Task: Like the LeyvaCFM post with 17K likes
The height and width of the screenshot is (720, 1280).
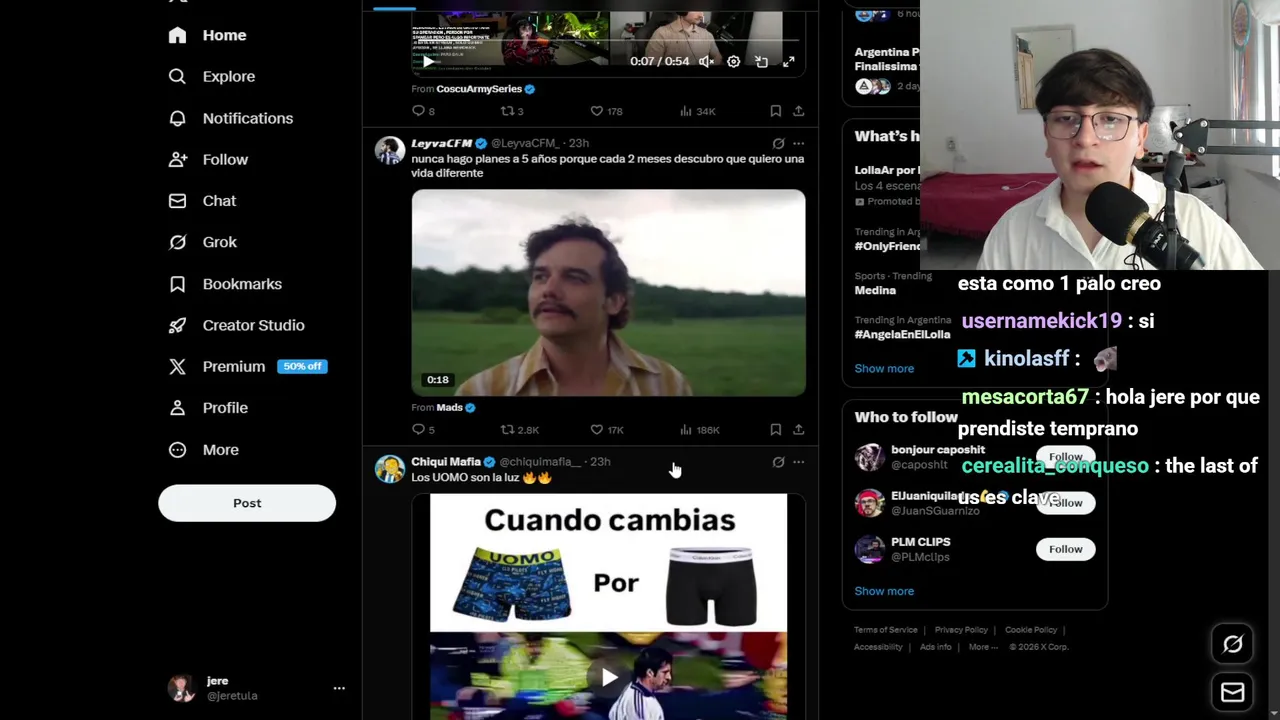Action: 606,430
